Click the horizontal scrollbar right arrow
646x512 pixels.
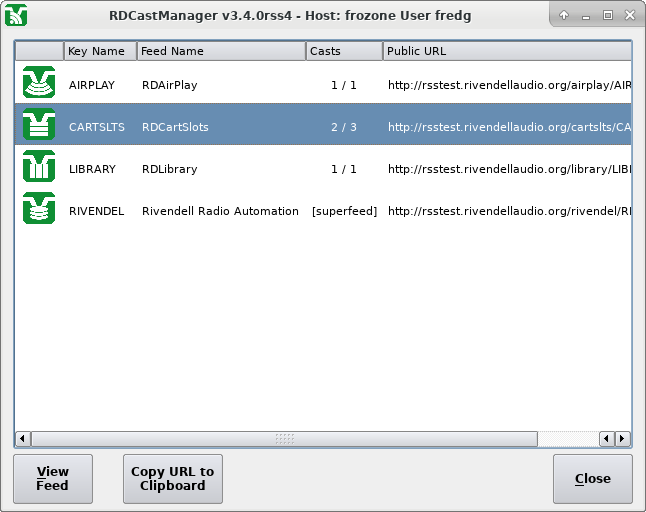click(x=622, y=438)
